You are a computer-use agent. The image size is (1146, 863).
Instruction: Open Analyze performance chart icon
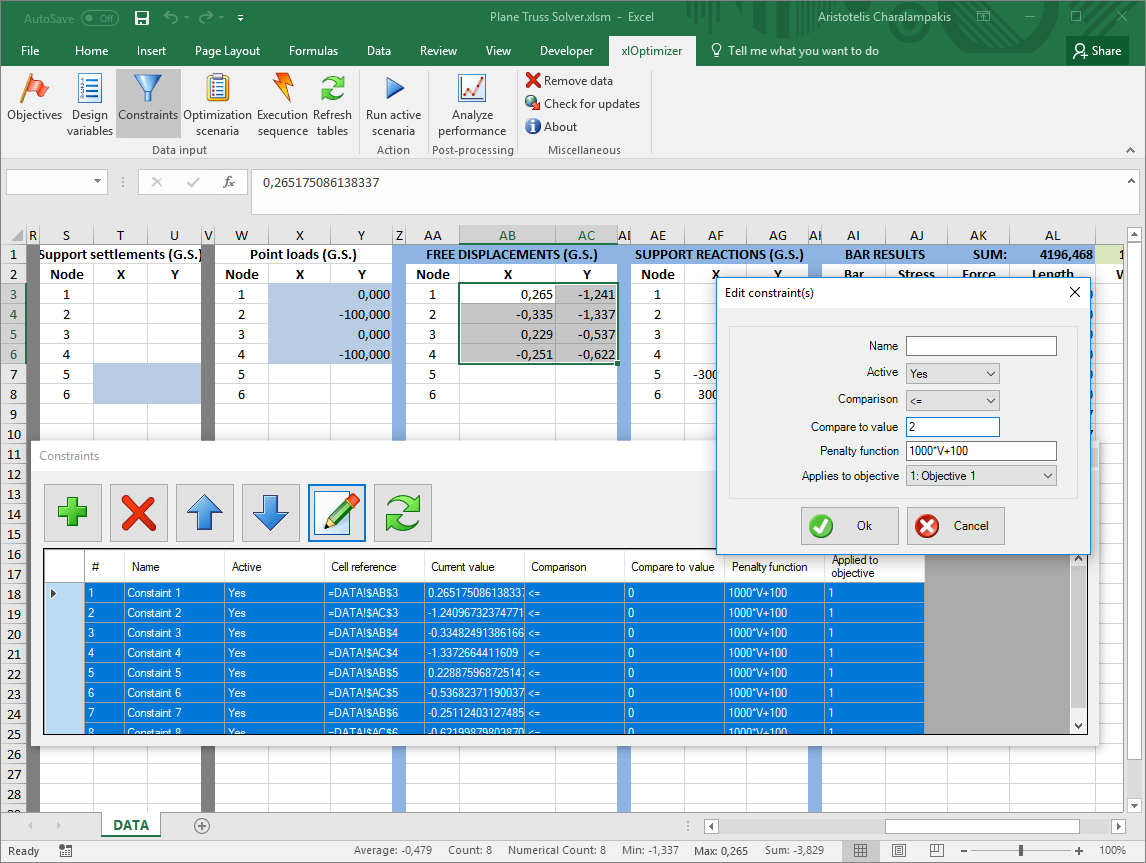coord(472,90)
